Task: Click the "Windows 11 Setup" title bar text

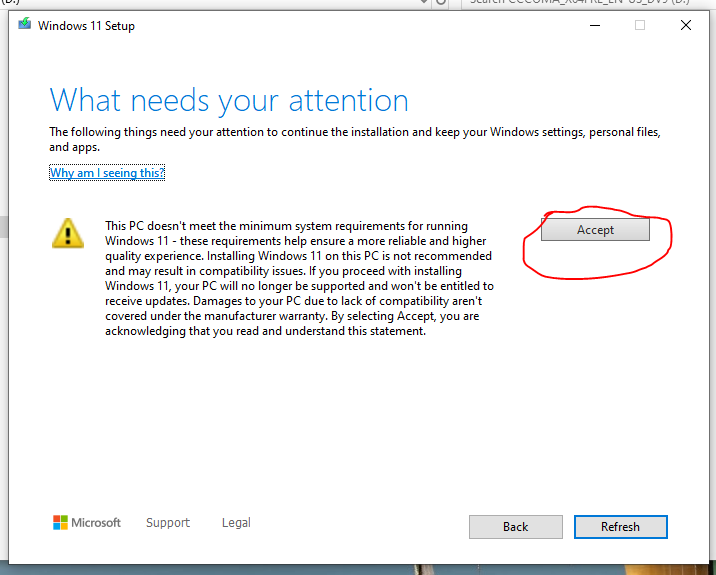Action: coord(86,25)
